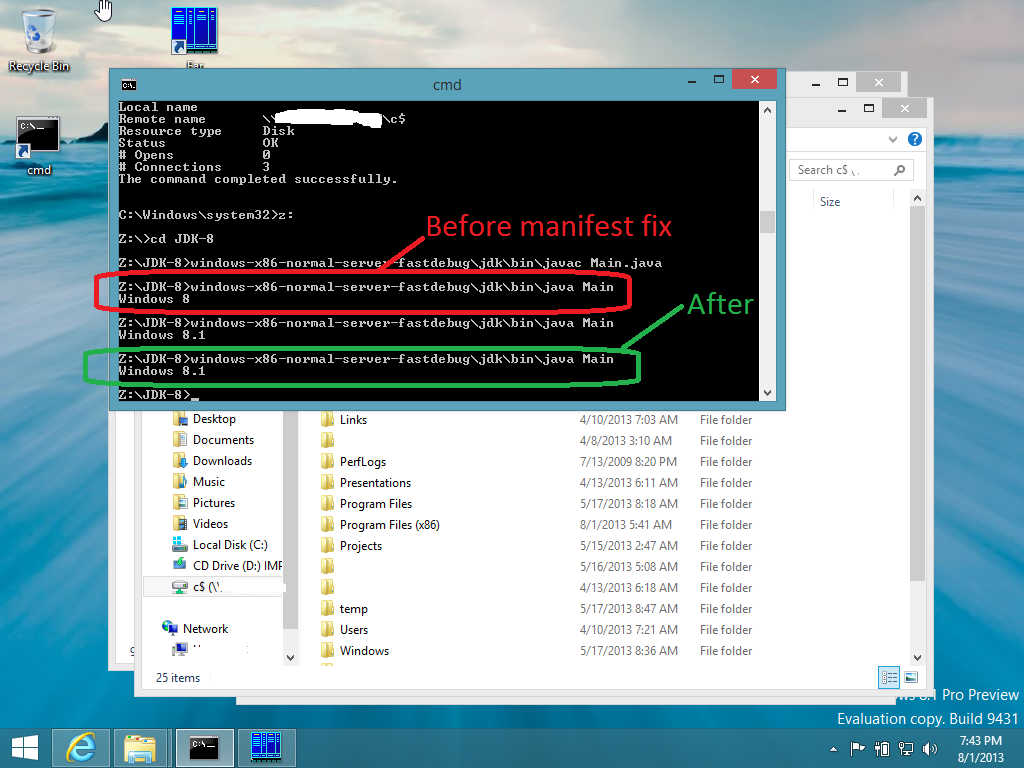Select Network in the navigation pane
This screenshot has width=1024, height=768.
pyautogui.click(x=205, y=629)
